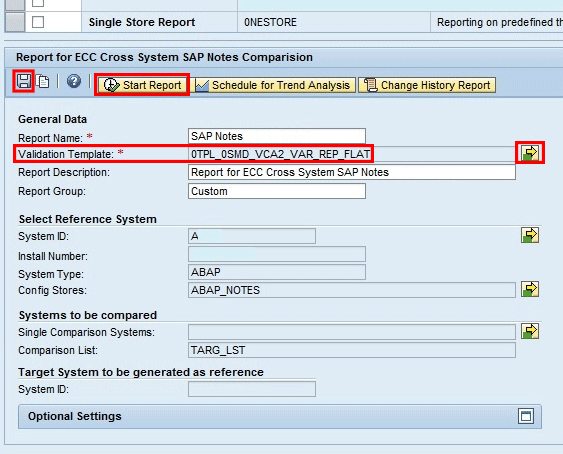The image size is (563, 454).
Task: Click Report Group field with Custom
Action: [x=277, y=191]
